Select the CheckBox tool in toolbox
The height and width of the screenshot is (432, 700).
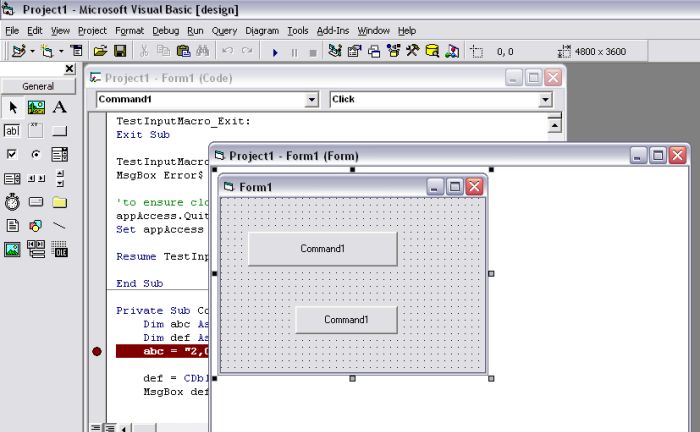tap(12, 154)
